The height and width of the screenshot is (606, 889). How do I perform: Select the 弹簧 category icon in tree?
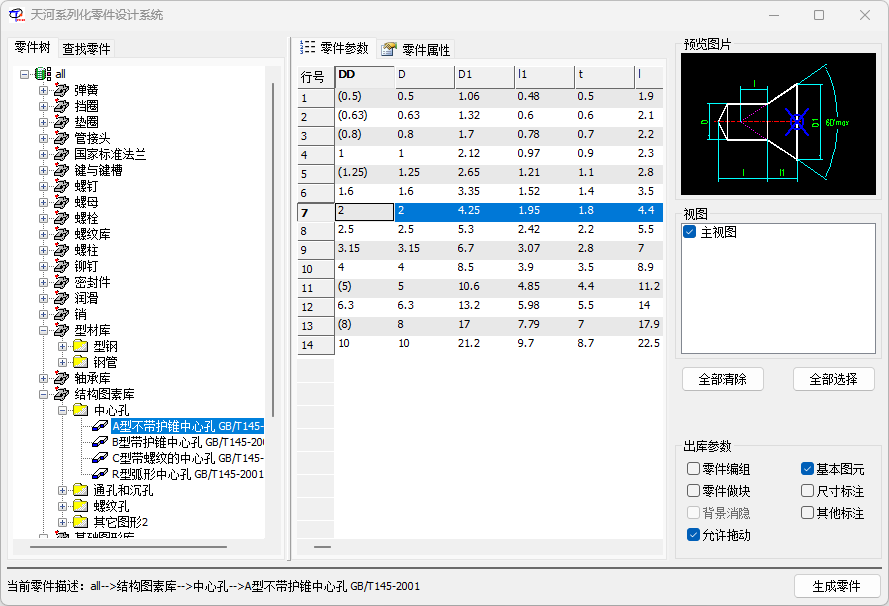(62, 90)
